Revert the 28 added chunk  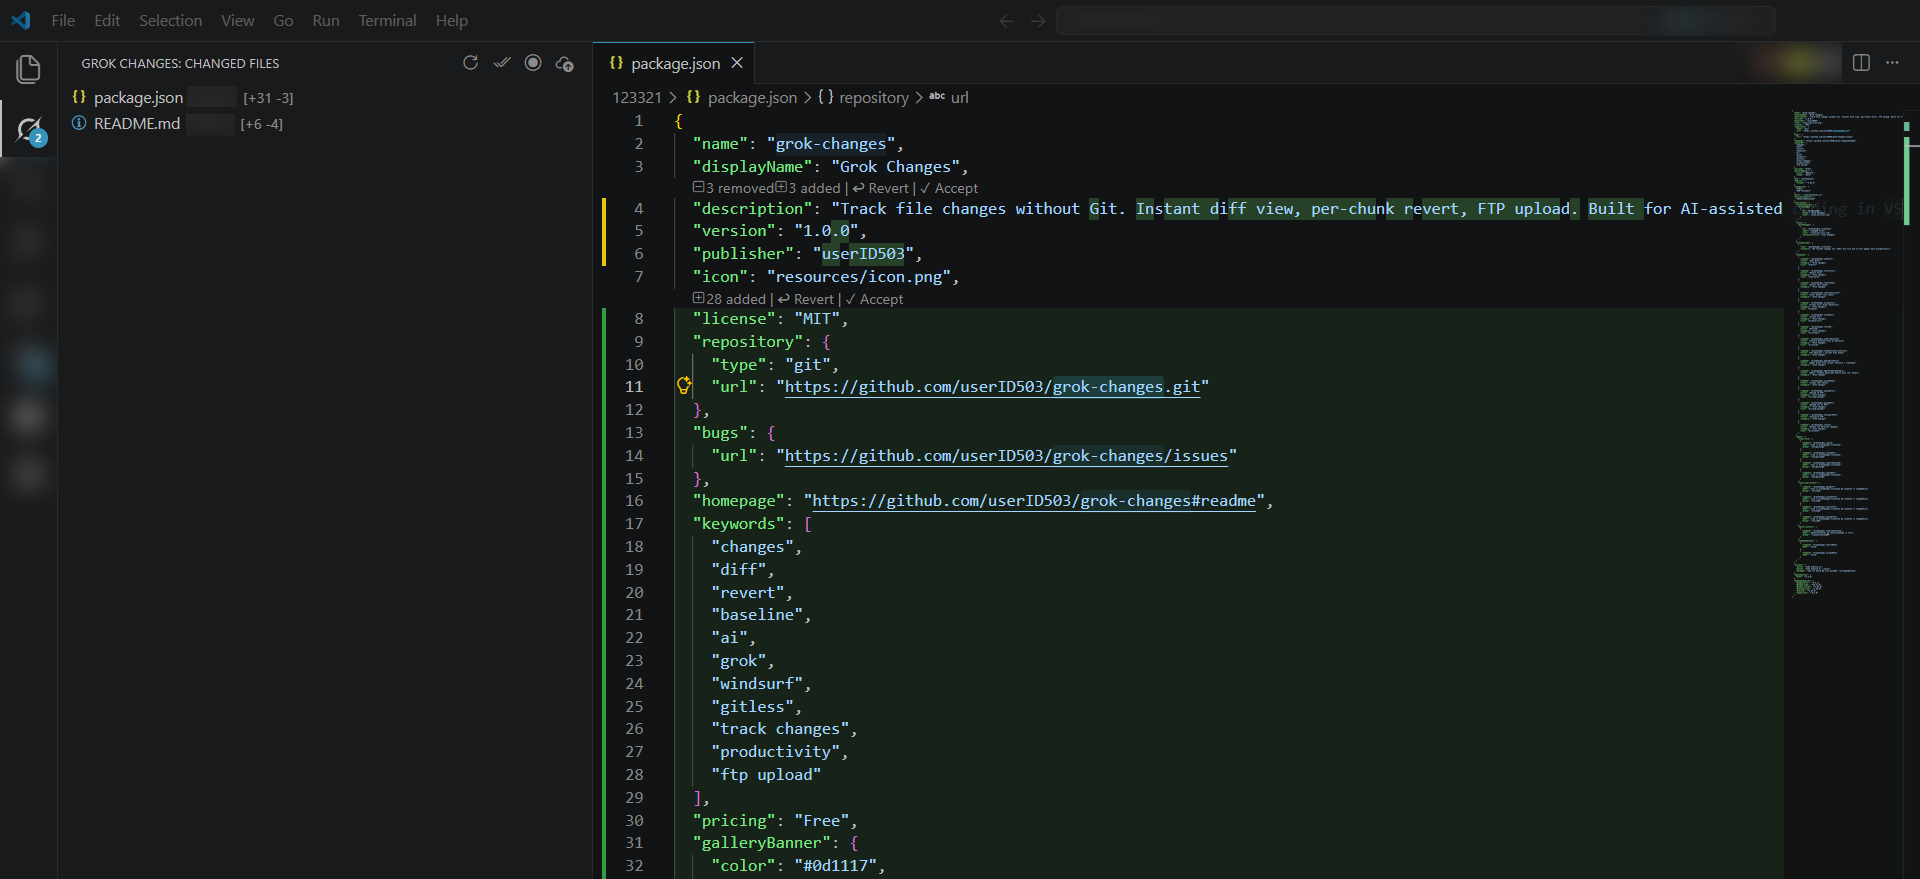click(x=806, y=299)
